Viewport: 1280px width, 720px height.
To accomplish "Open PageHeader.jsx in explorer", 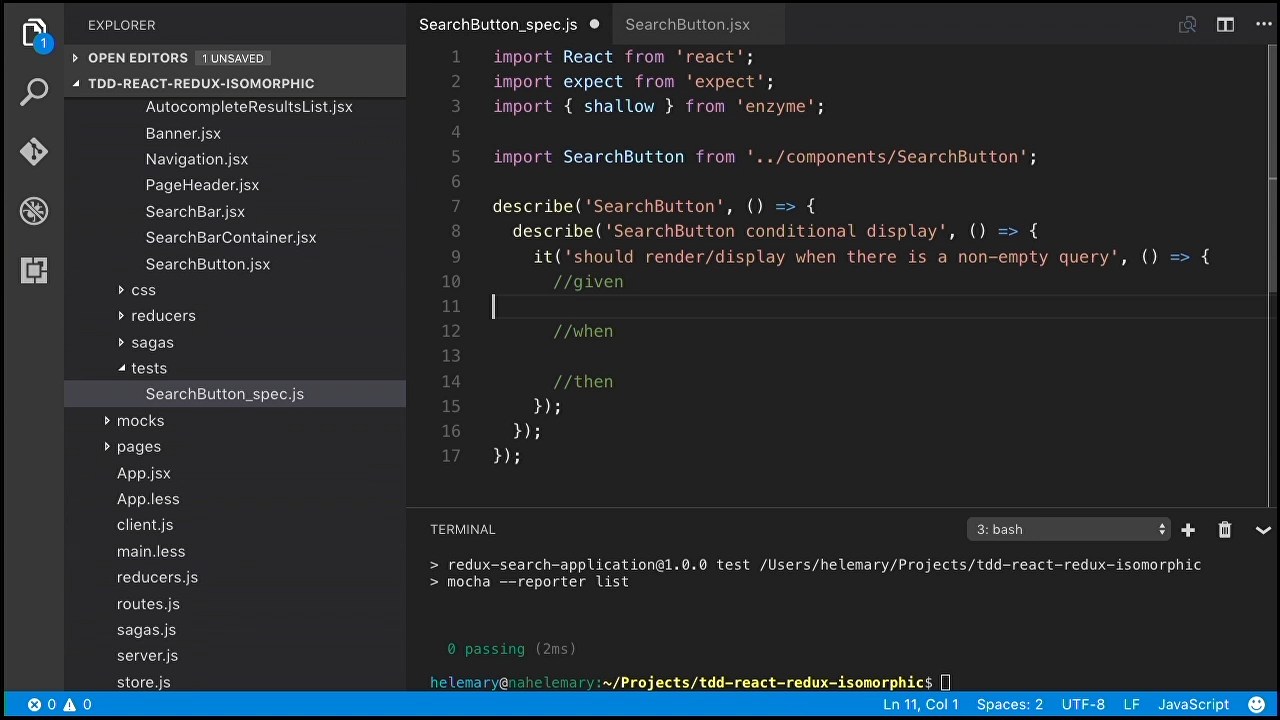I will 202,185.
